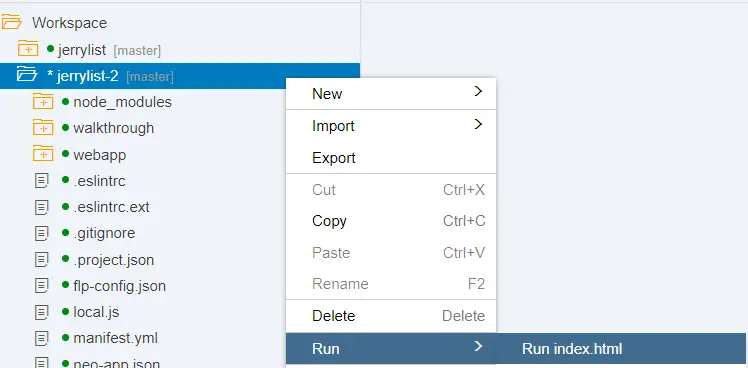Click green status dot beside manifest.yml
This screenshot has height=368, width=748.
coord(66,337)
